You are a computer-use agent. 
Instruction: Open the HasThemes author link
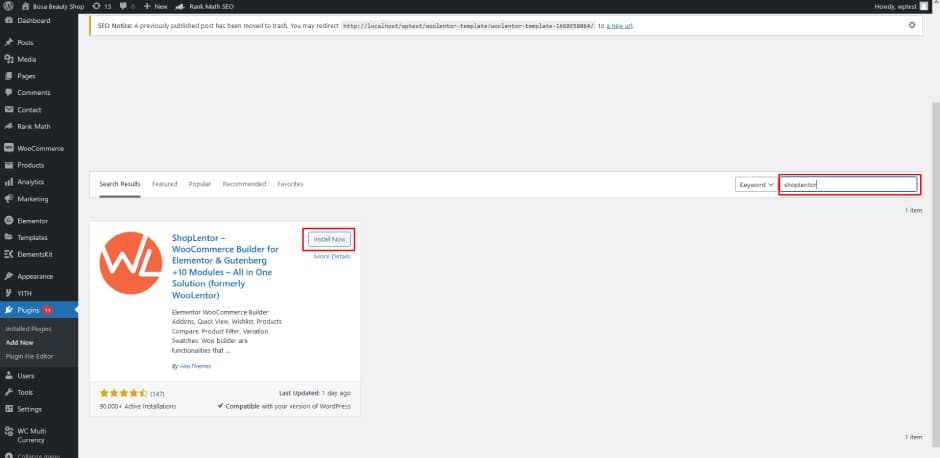[x=195, y=366]
